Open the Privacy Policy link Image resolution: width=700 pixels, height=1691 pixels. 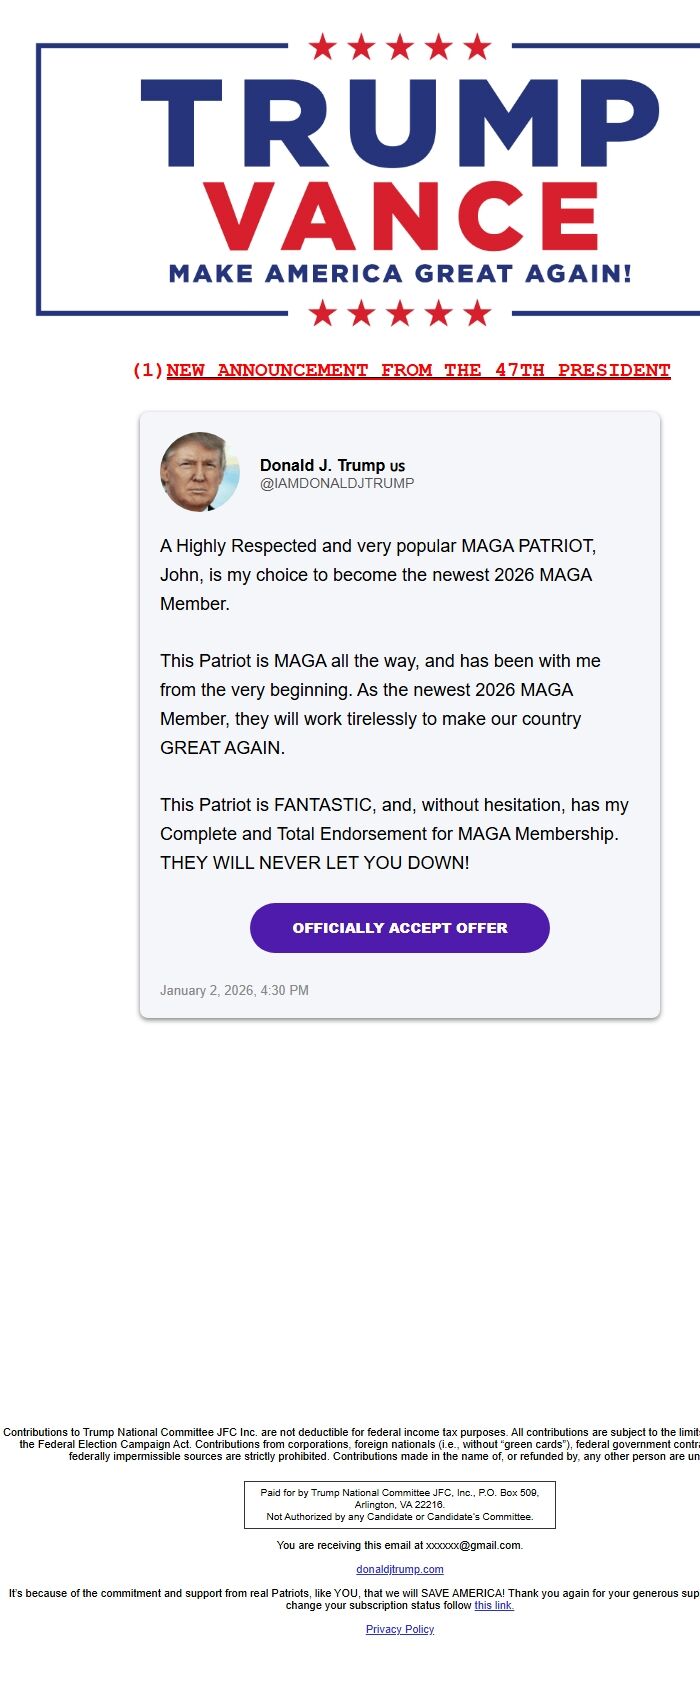click(x=399, y=1629)
